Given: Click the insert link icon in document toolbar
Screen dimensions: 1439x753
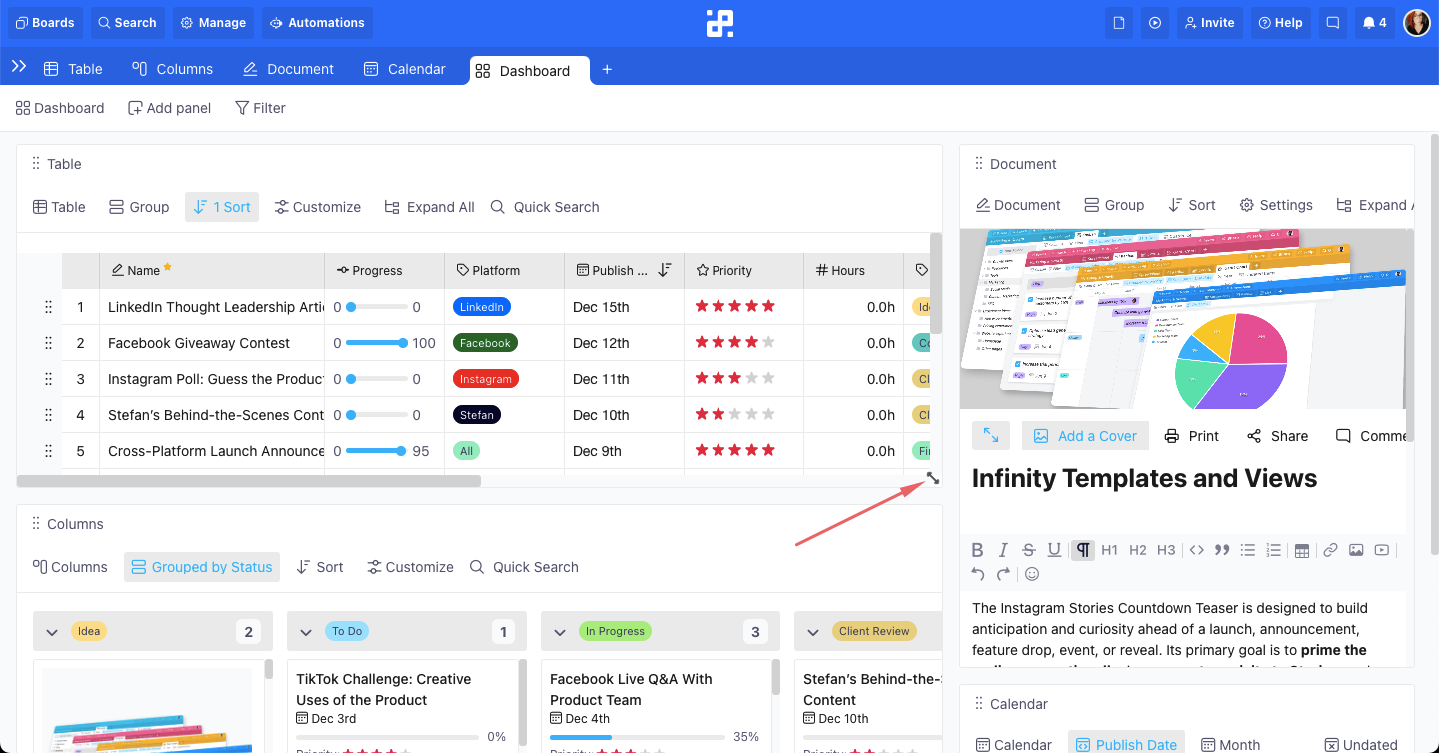Looking at the screenshot, I should click(x=1329, y=549).
